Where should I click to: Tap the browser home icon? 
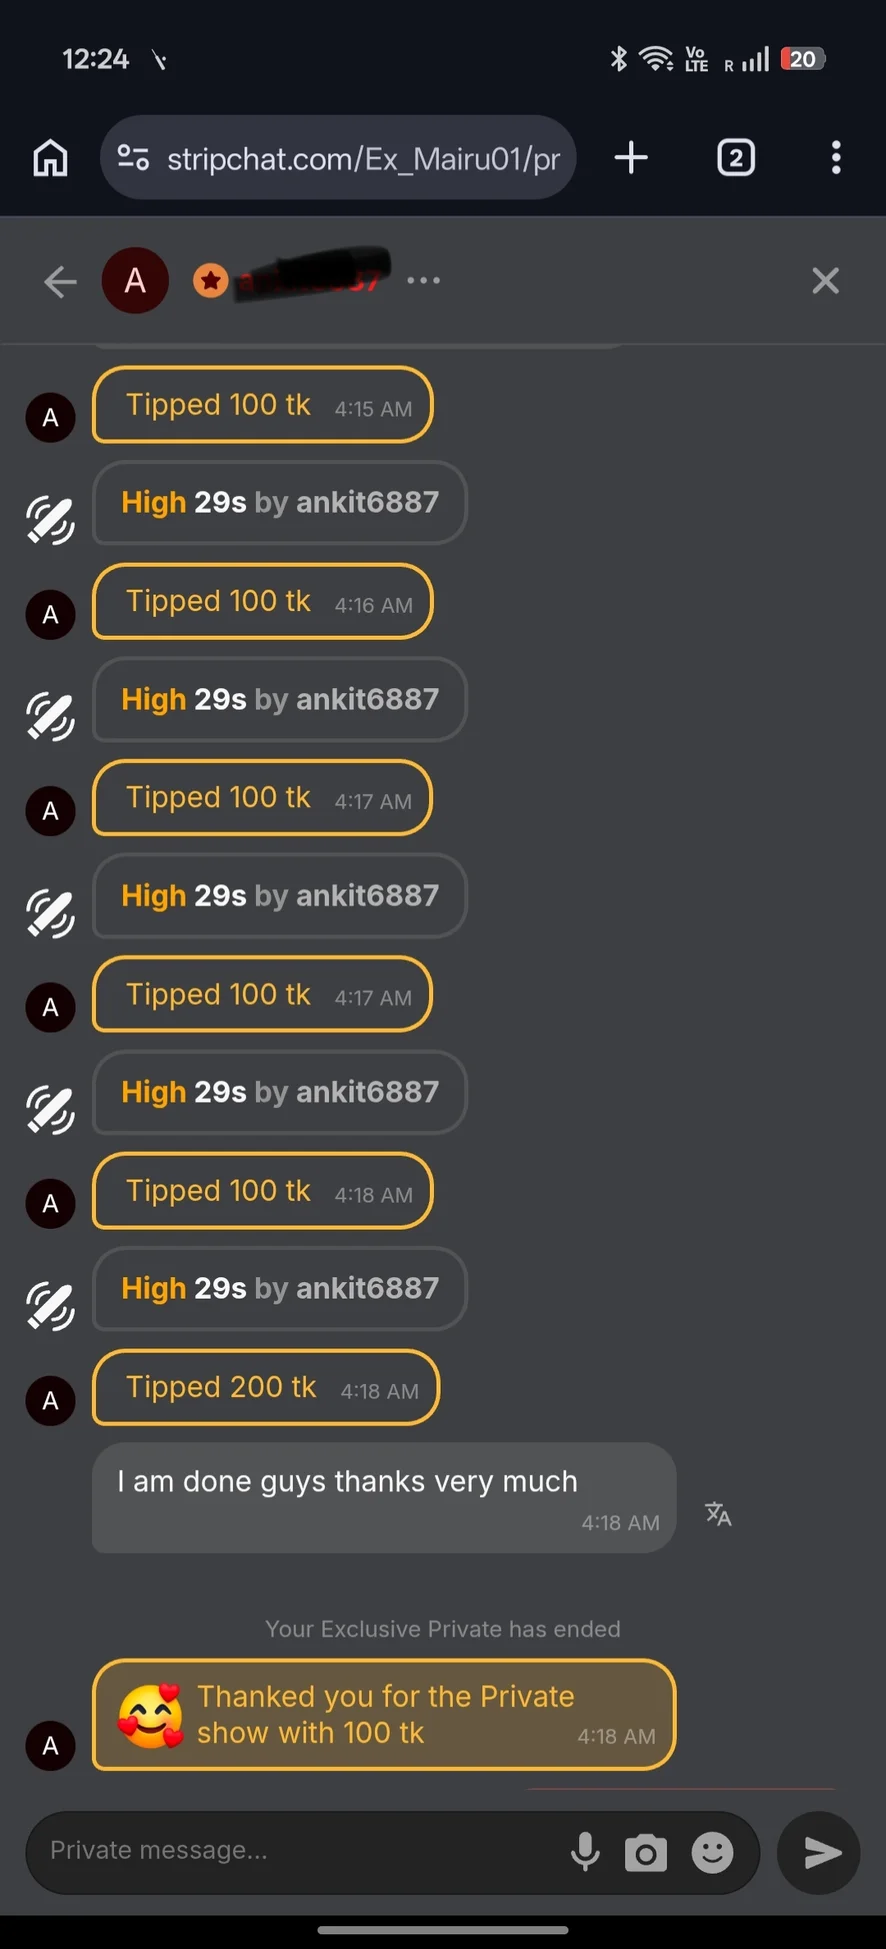pyautogui.click(x=51, y=158)
